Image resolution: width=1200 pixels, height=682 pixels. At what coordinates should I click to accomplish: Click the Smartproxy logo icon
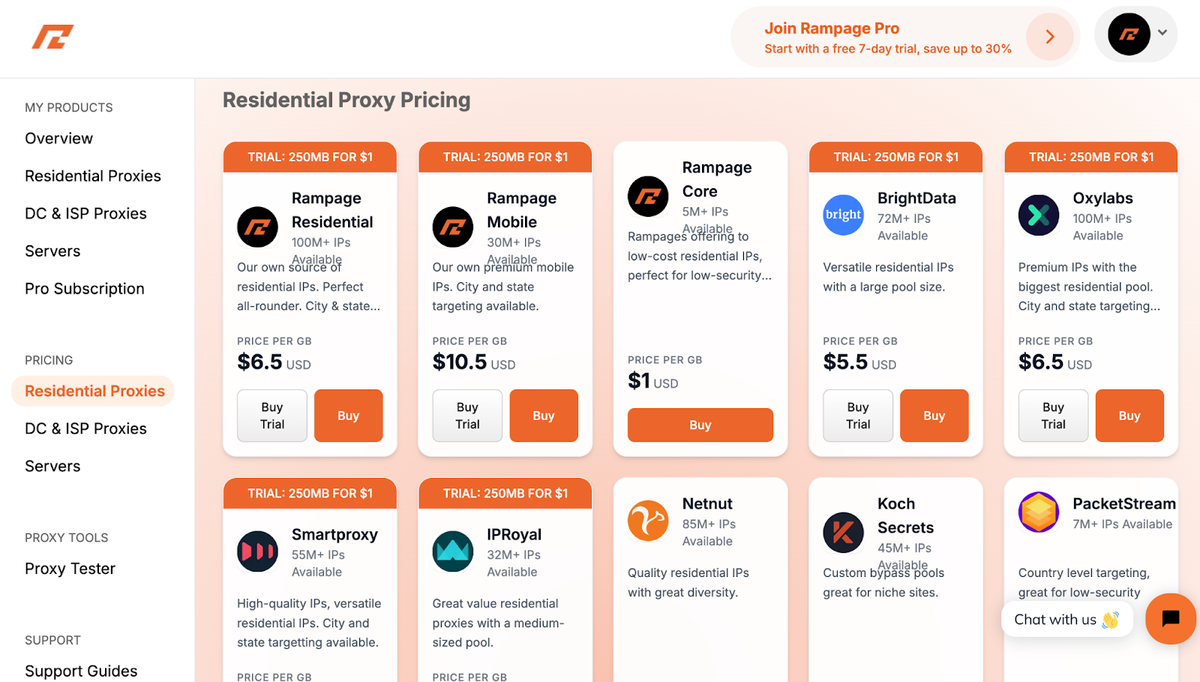(257, 551)
